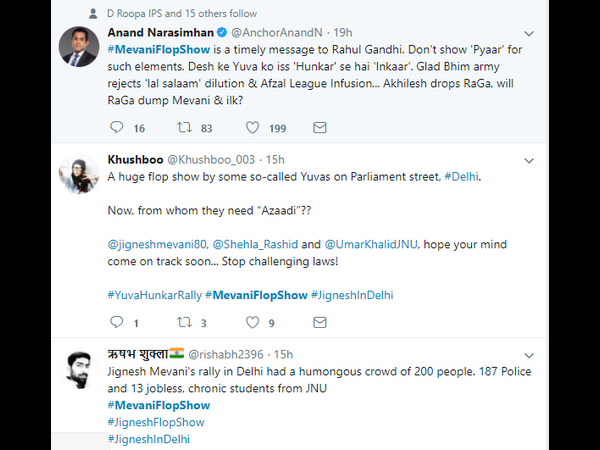Reply to Khushboo's tweet
Viewport: 600px width, 450px height.
click(x=117, y=323)
